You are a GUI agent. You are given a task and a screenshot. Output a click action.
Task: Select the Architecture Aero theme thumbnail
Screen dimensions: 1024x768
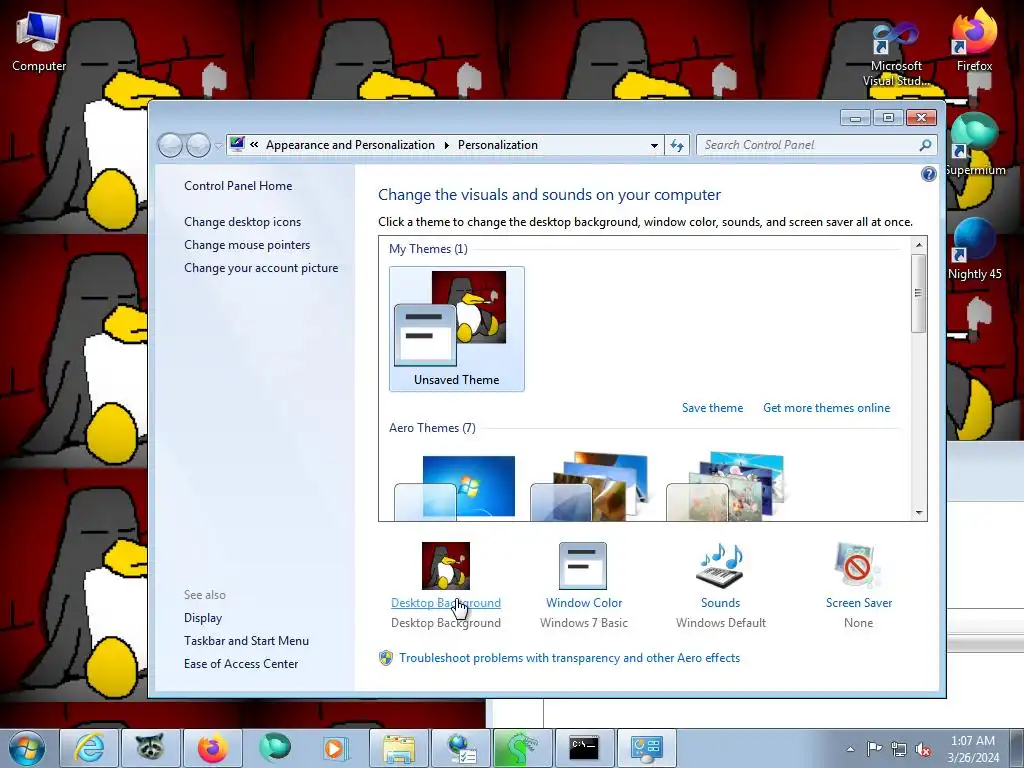[x=591, y=487]
